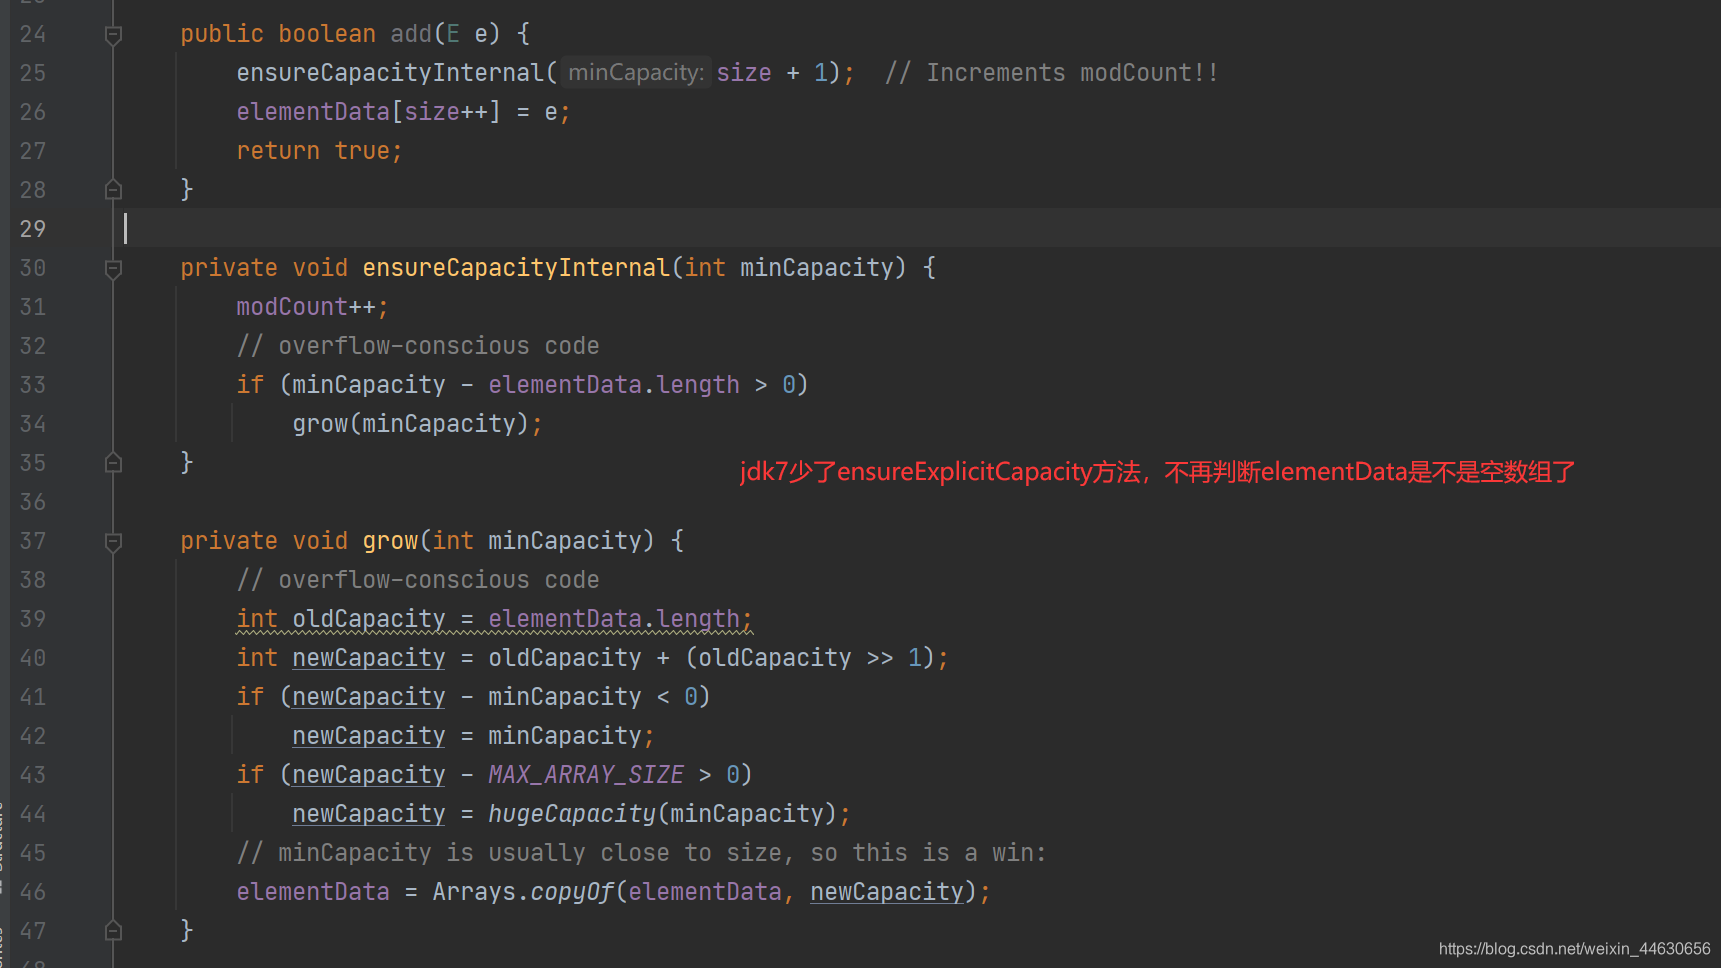Click the 'Increments modCount!!' comment
The height and width of the screenshot is (968, 1721).
click(1052, 73)
